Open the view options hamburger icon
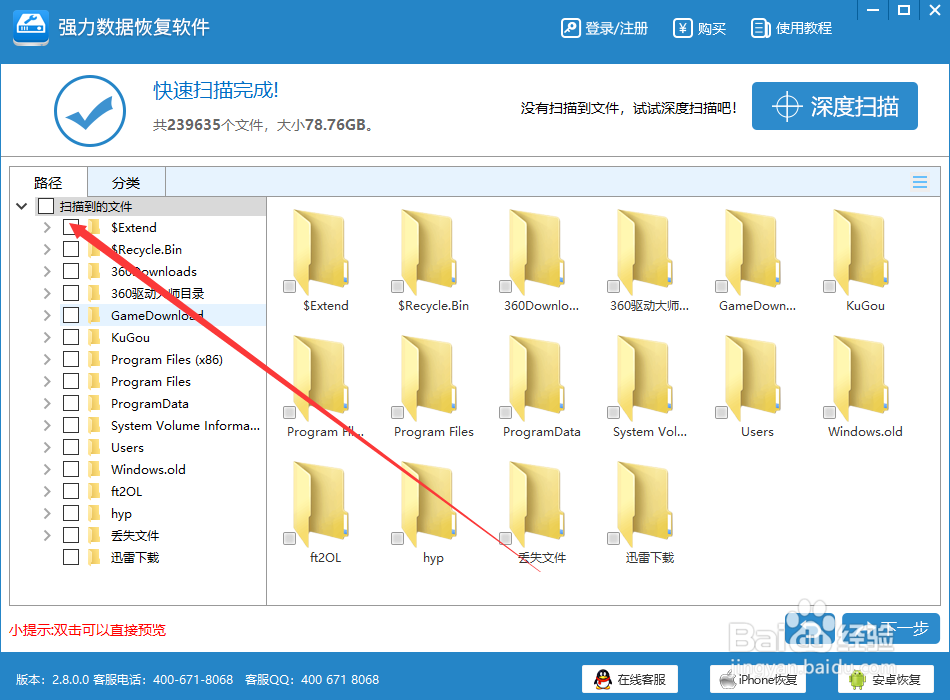This screenshot has width=950, height=700. pos(919,181)
